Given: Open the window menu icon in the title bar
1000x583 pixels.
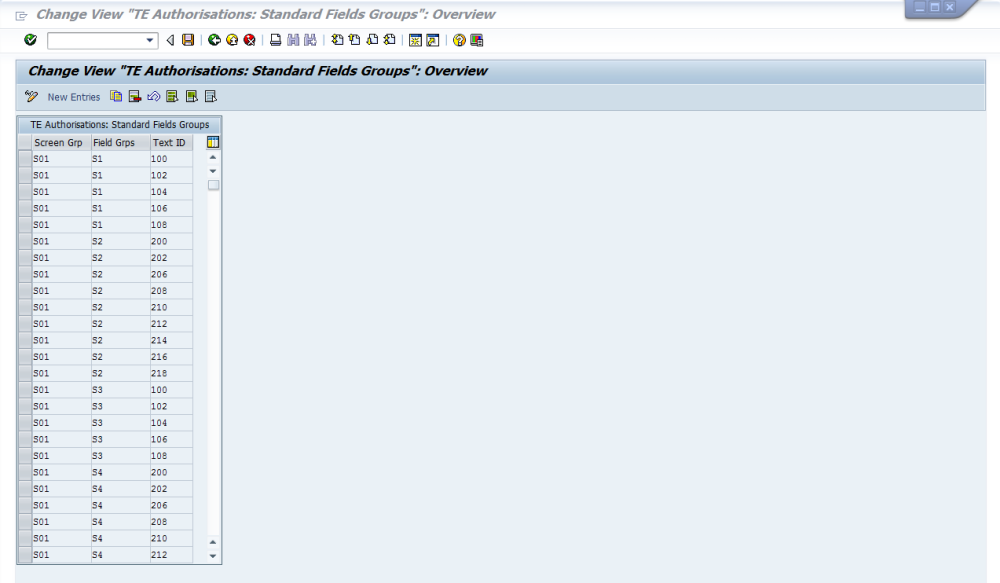Looking at the screenshot, I should (x=21, y=16).
